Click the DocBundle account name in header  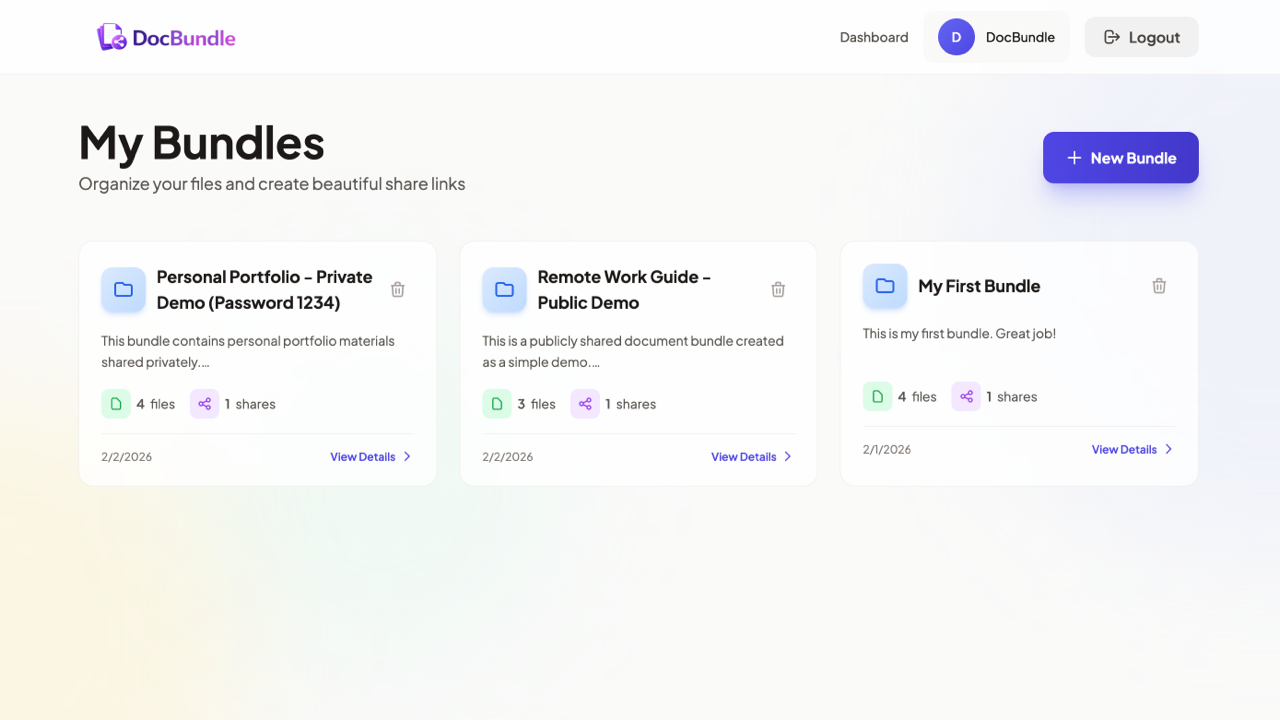[x=1019, y=36]
